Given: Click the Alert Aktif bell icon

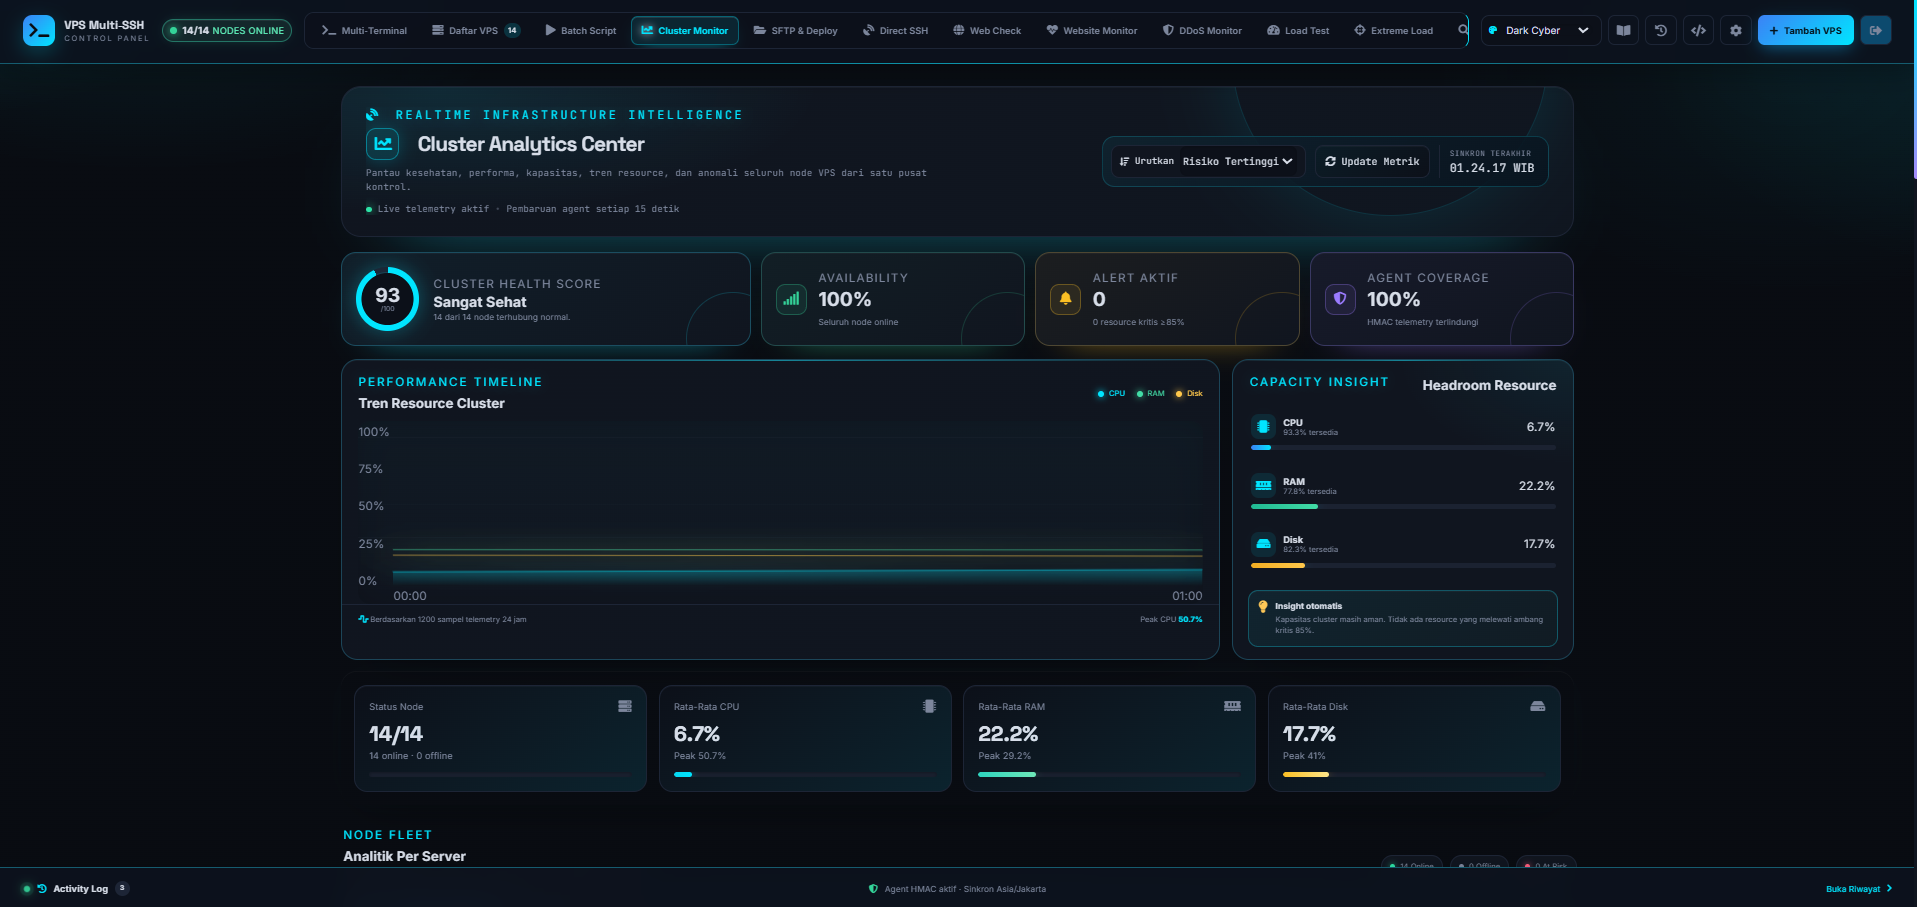Looking at the screenshot, I should 1066,299.
